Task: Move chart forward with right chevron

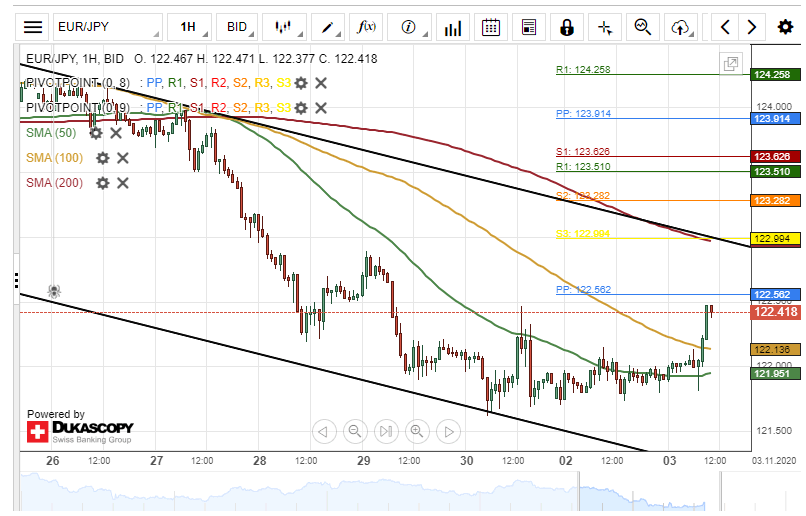Action: pyautogui.click(x=752, y=27)
